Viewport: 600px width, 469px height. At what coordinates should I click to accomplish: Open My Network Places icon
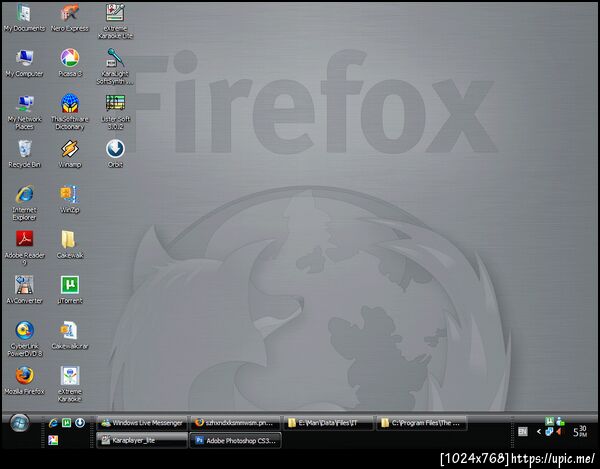coord(24,112)
